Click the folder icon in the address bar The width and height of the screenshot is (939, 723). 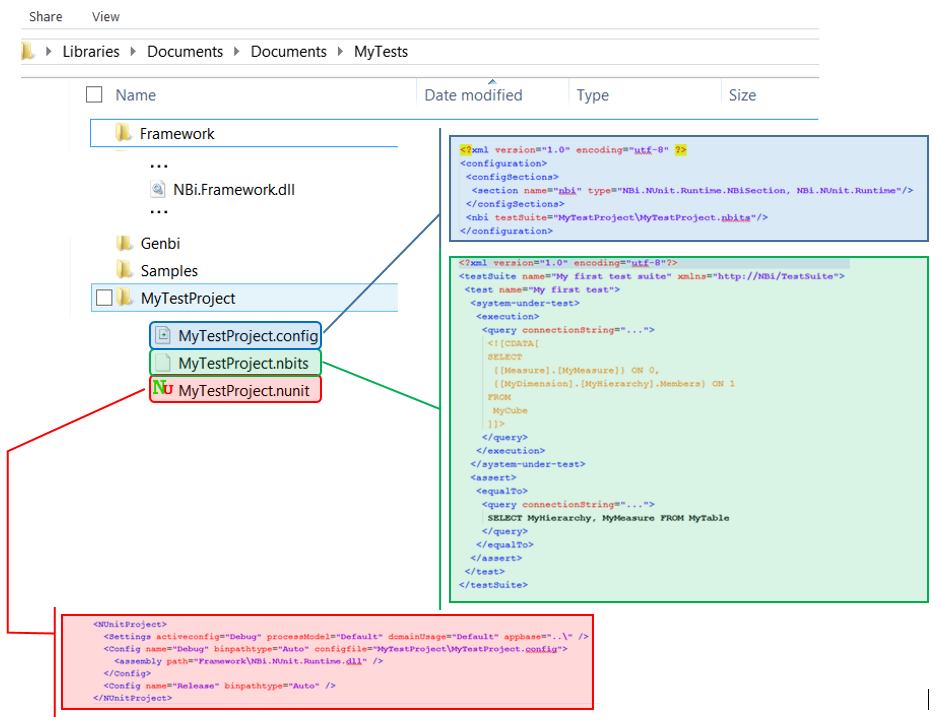(x=28, y=51)
